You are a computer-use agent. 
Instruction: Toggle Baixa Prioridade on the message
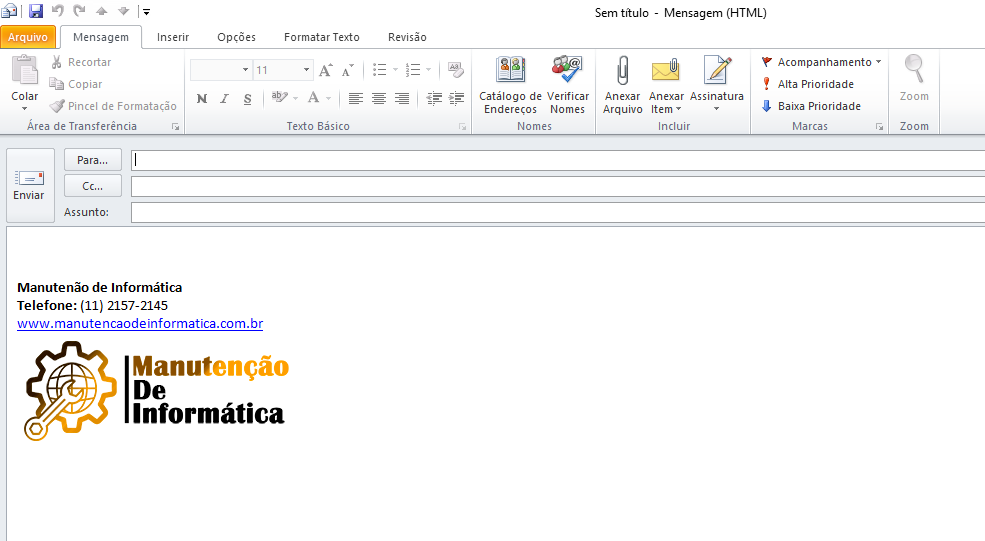810,106
